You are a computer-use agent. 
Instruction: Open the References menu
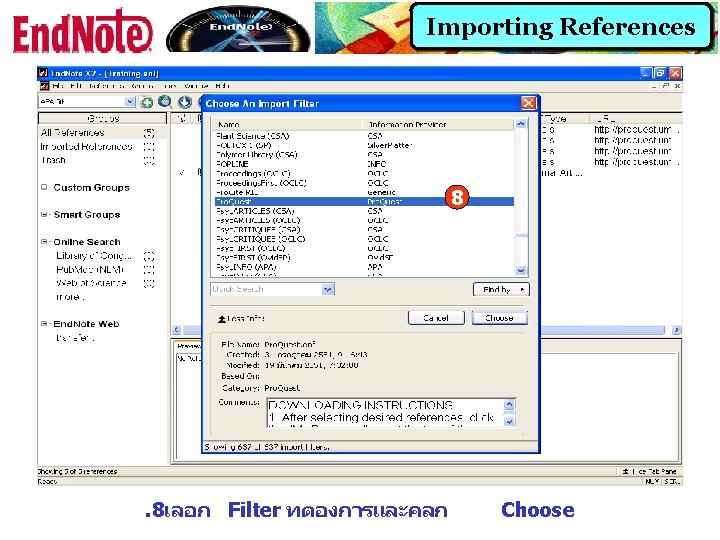(x=107, y=86)
